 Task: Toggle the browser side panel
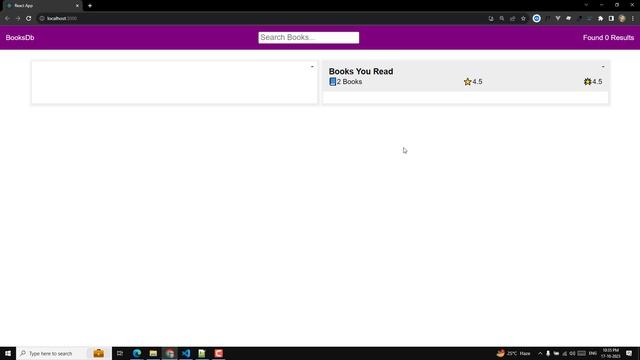point(611,18)
